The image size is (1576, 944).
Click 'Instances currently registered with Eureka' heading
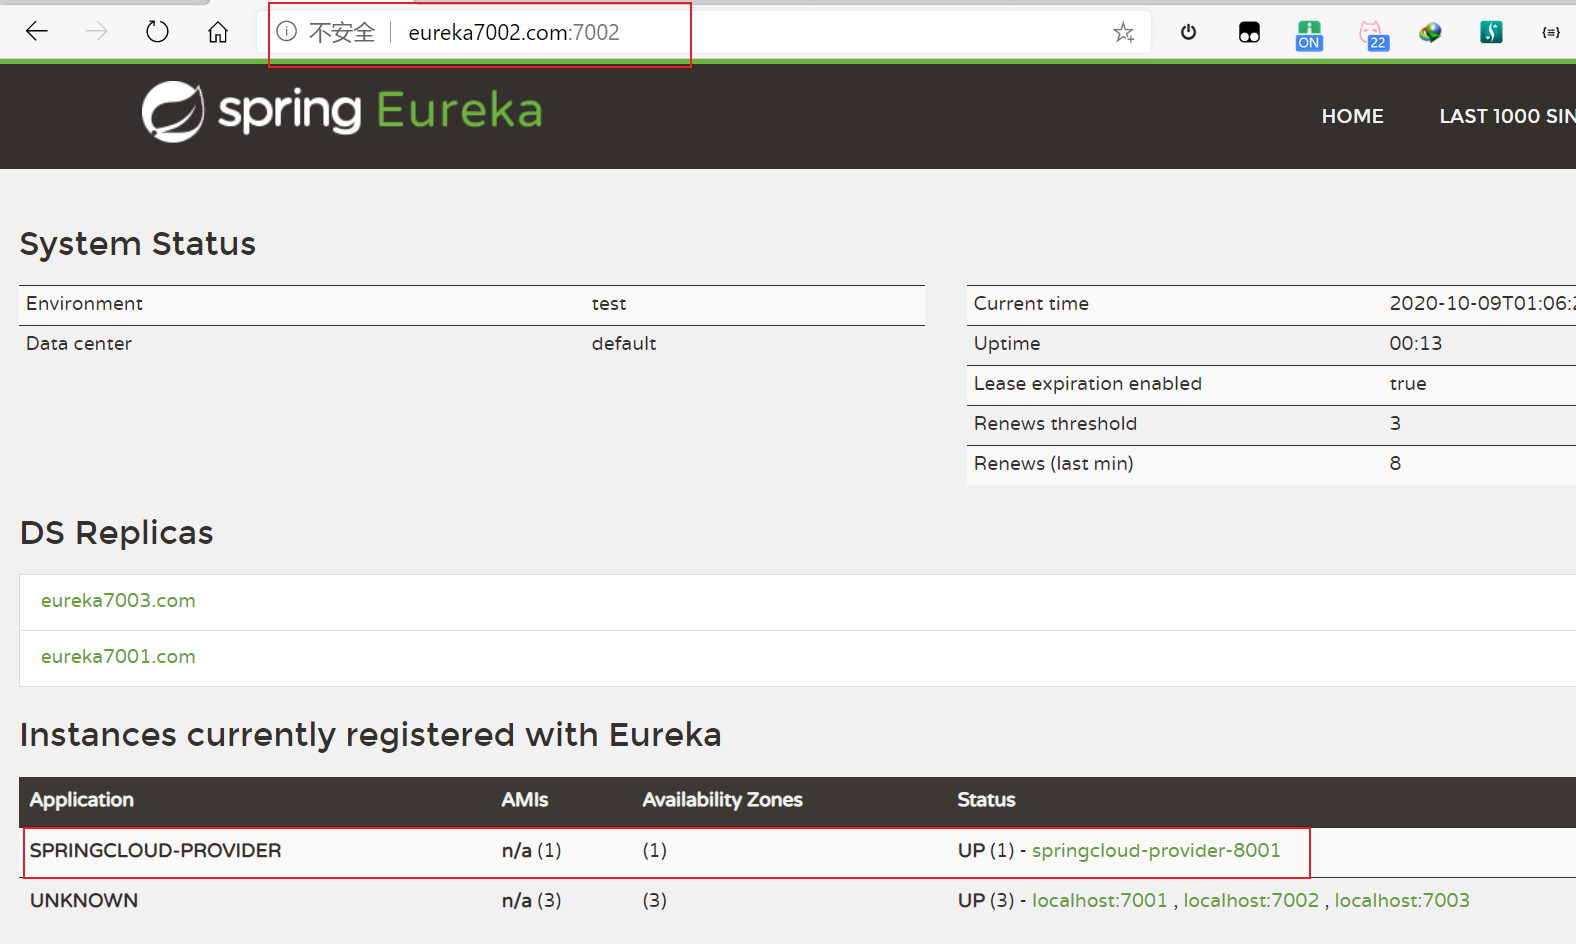coord(371,735)
